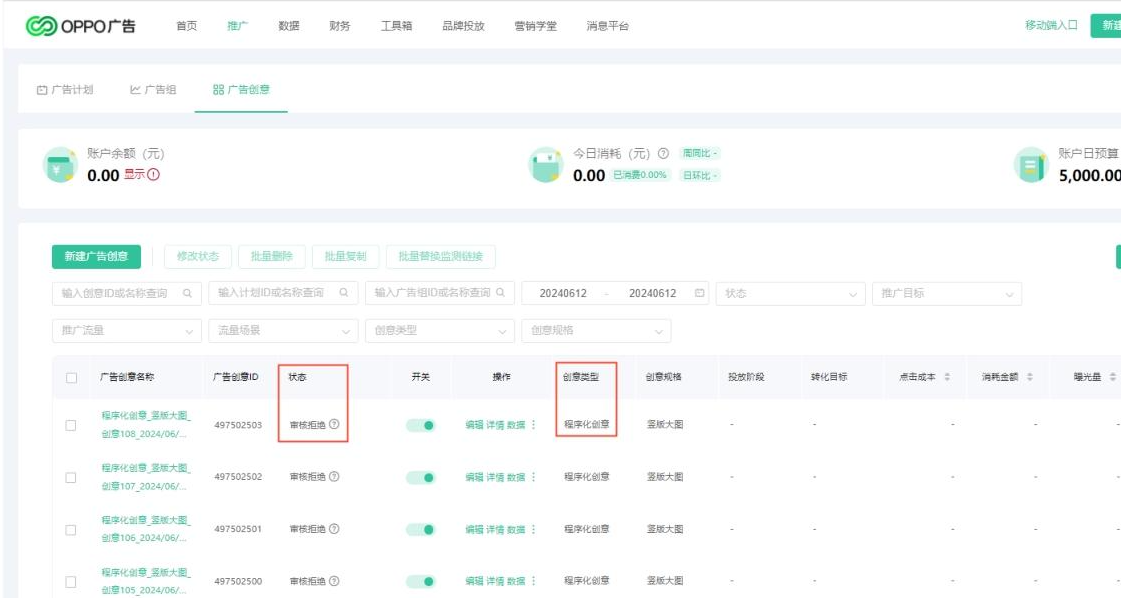Image resolution: width=1121 pixels, height=598 pixels.
Task: Switch to the 广告组 tab
Action: point(153,89)
